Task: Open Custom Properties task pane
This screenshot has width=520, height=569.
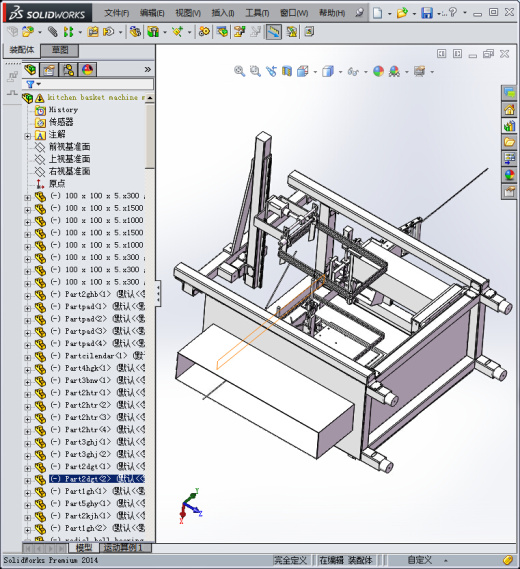Action: click(x=509, y=191)
